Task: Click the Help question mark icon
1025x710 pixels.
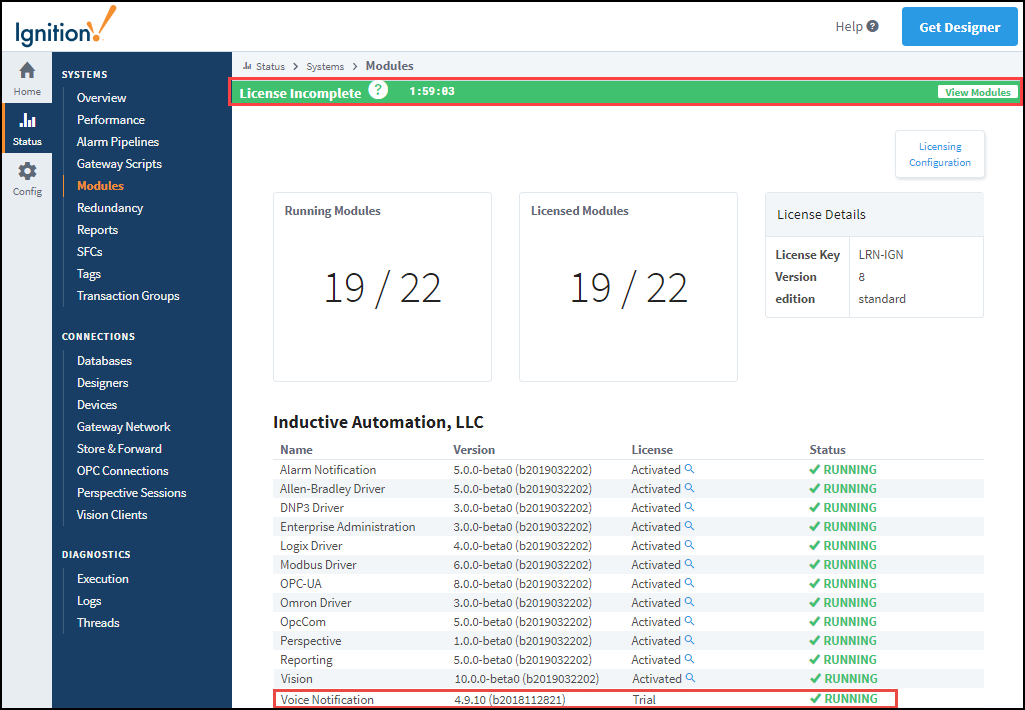Action: click(873, 26)
